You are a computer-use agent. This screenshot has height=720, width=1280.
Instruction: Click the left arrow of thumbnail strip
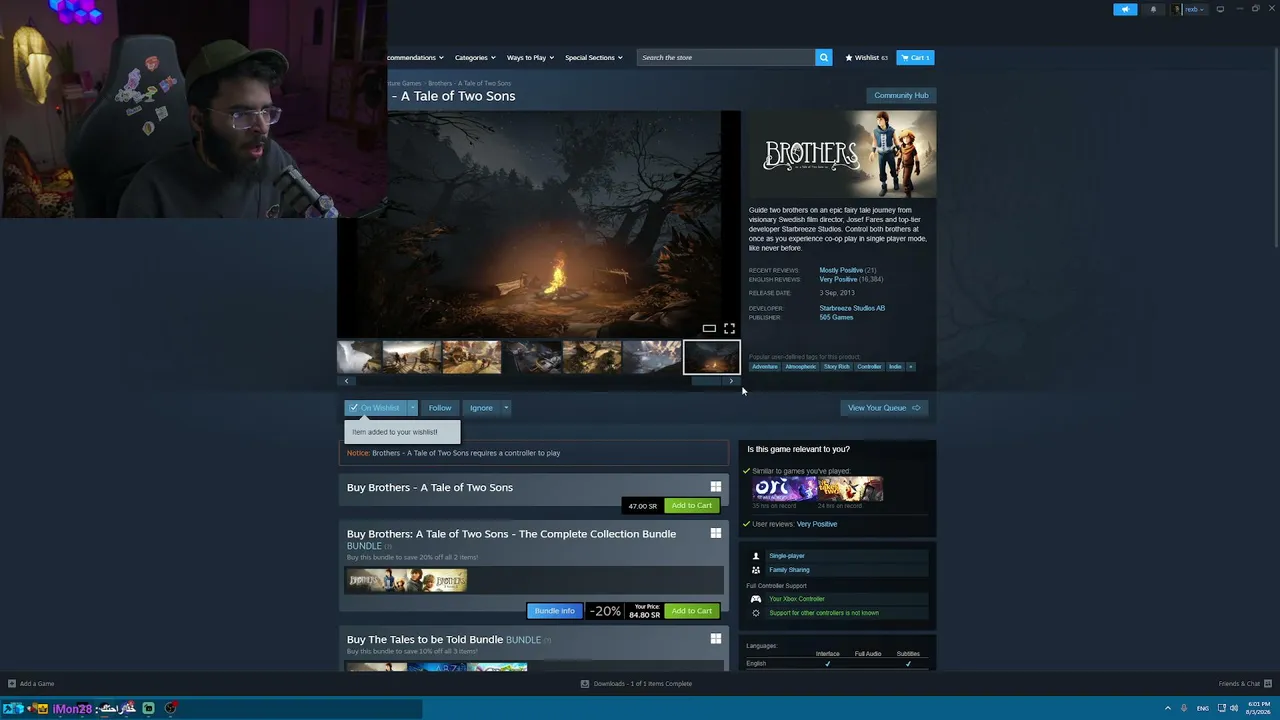pyautogui.click(x=347, y=381)
